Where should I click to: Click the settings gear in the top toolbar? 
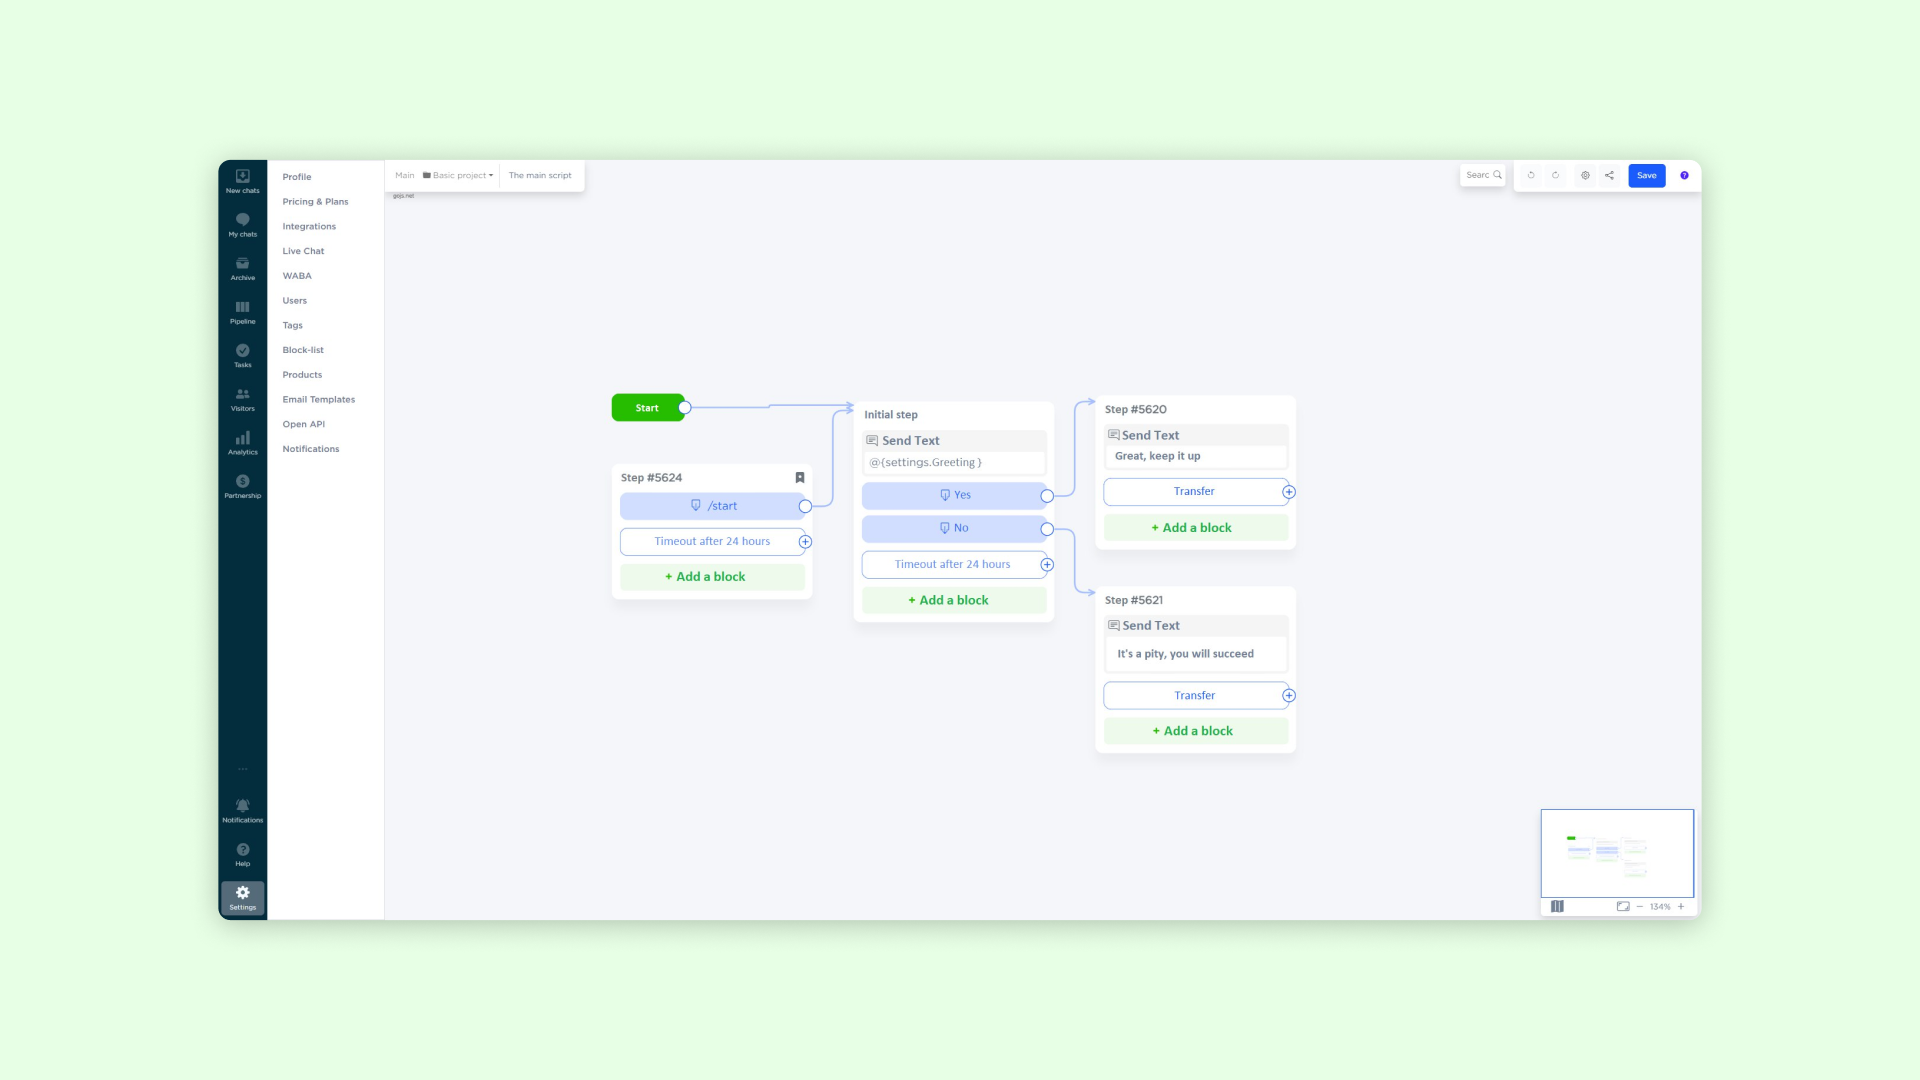pyautogui.click(x=1585, y=175)
